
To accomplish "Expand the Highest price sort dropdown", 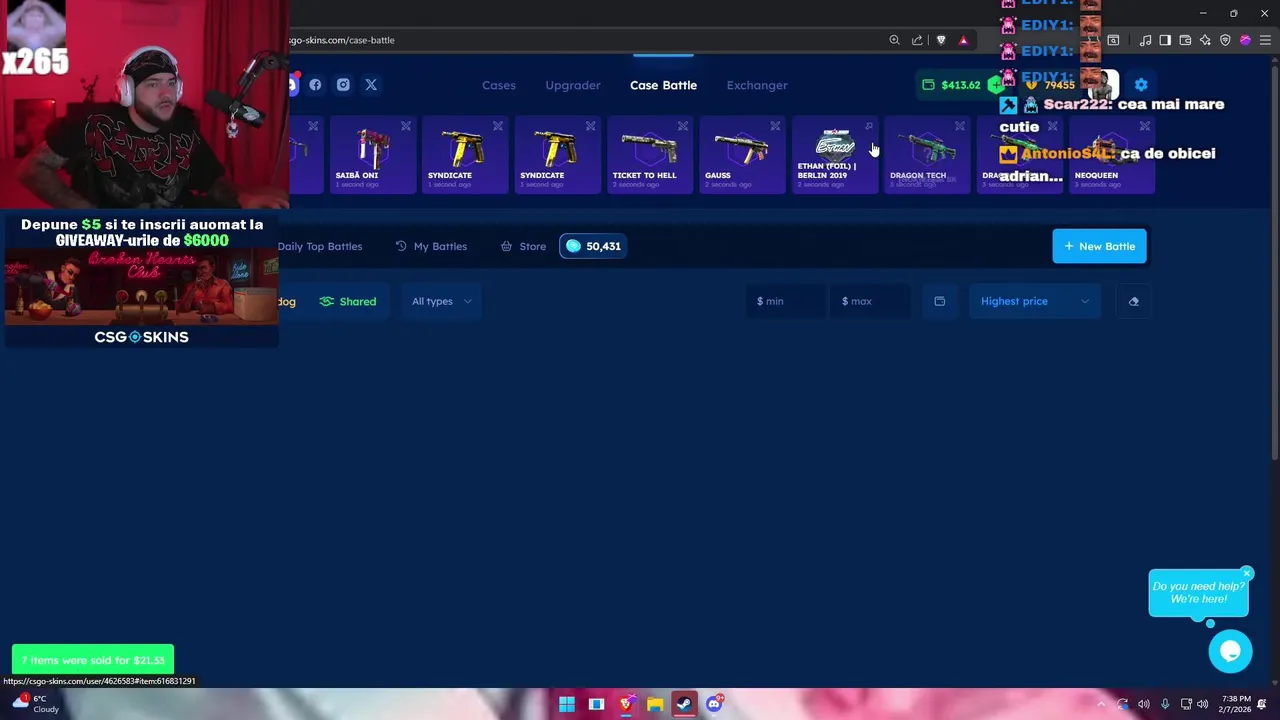I will point(1034,301).
